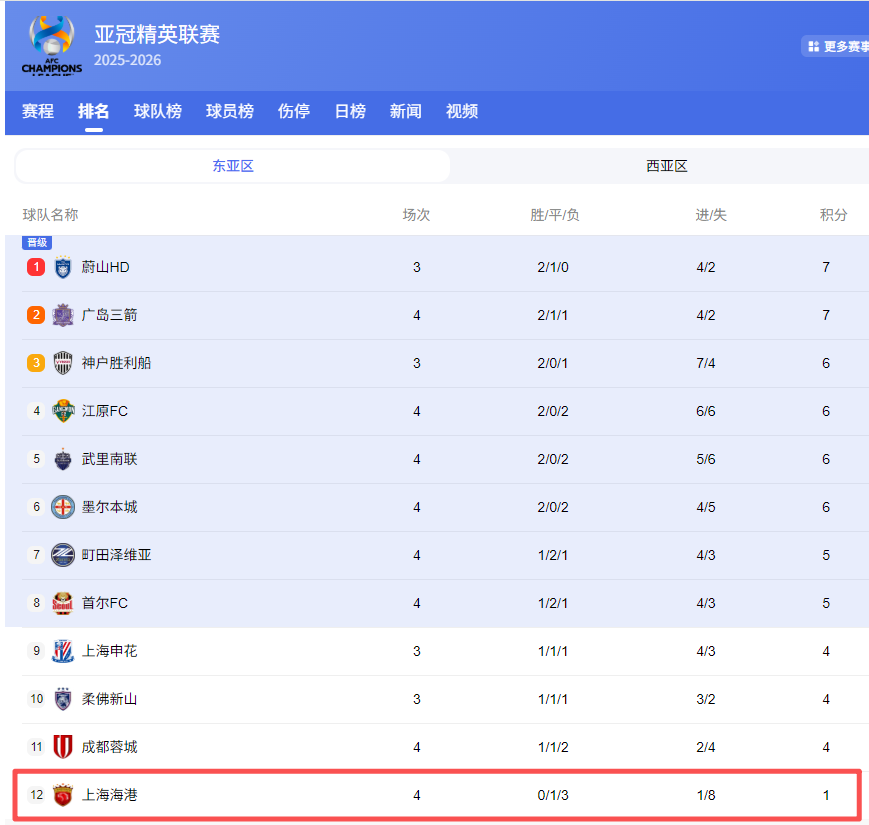This screenshot has height=825, width=869.
Task: Click 蔚山HD record 2/1/0
Action: [553, 267]
